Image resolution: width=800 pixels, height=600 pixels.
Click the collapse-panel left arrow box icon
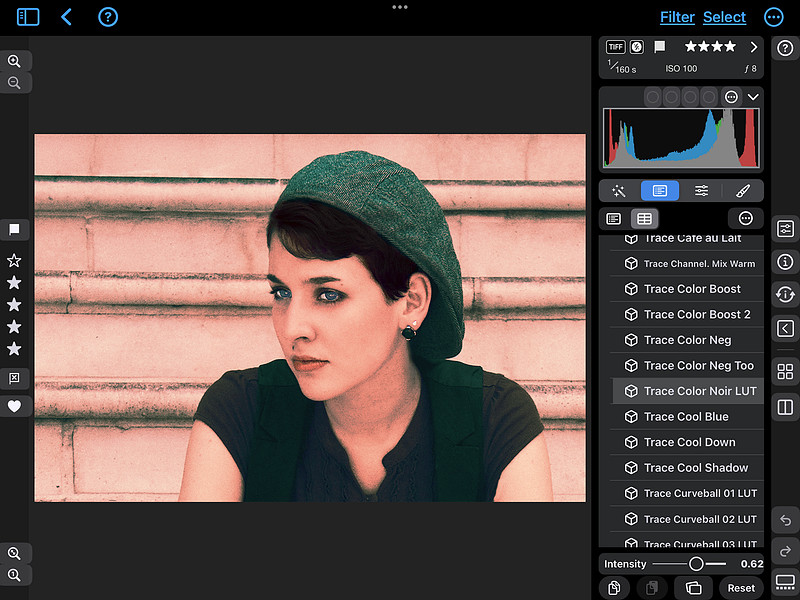pos(785,328)
